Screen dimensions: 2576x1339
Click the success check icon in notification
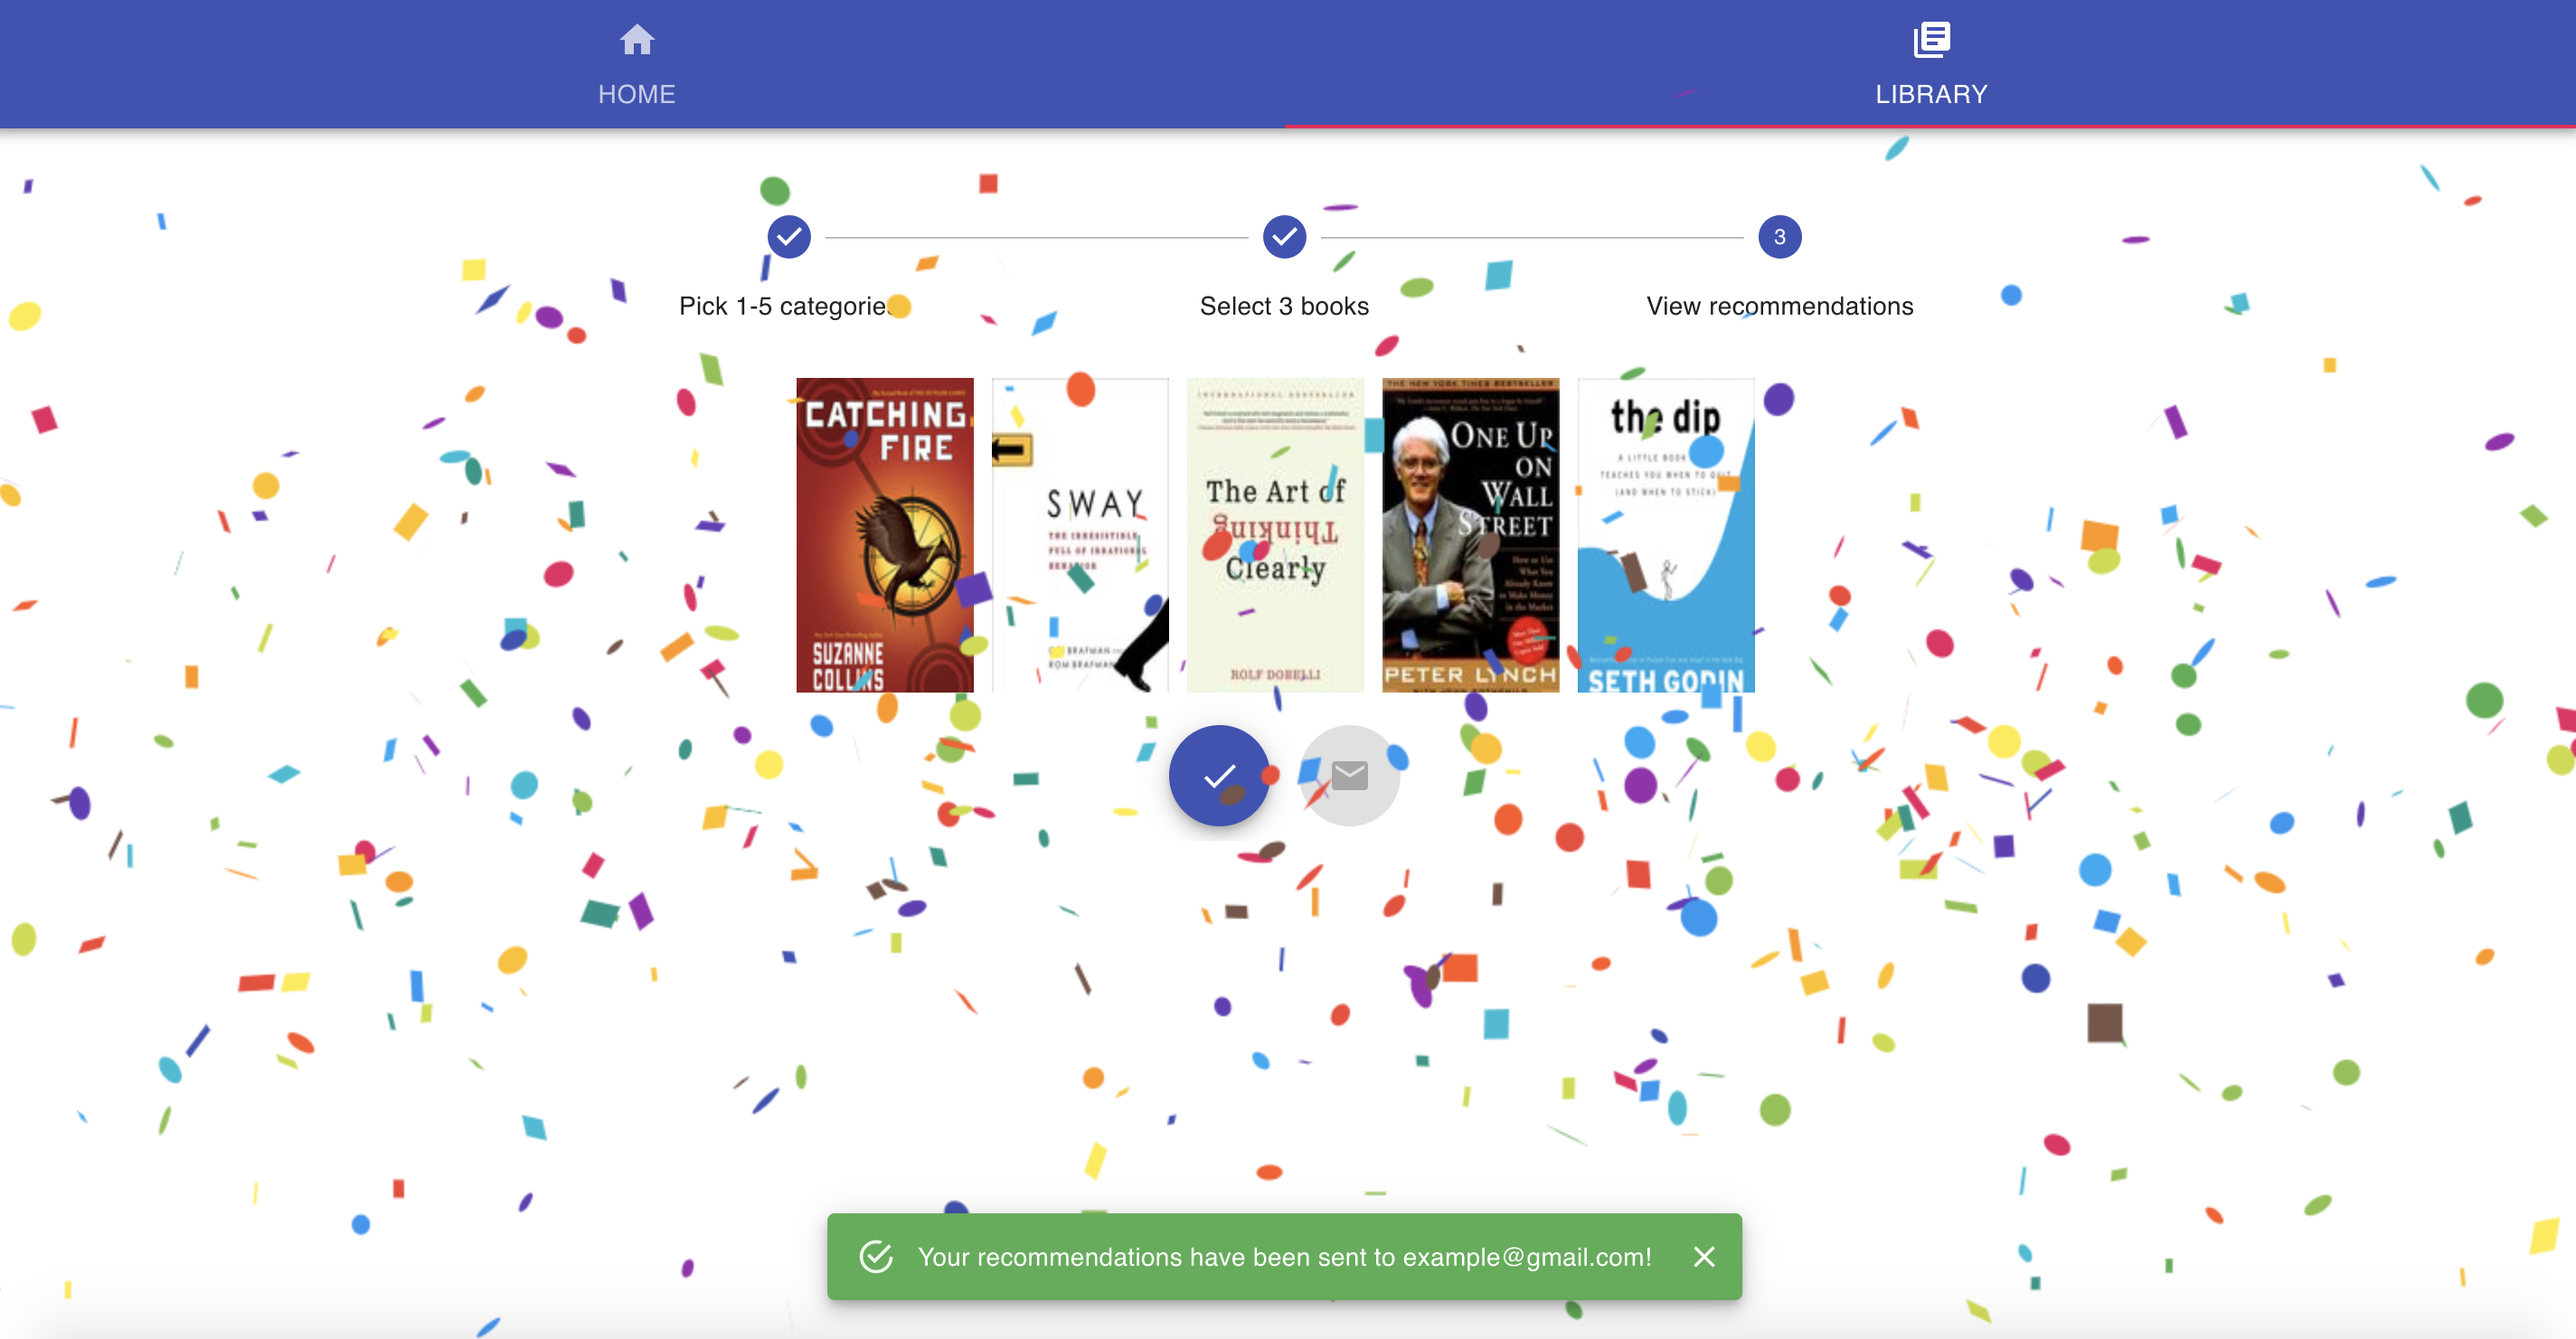pos(876,1257)
